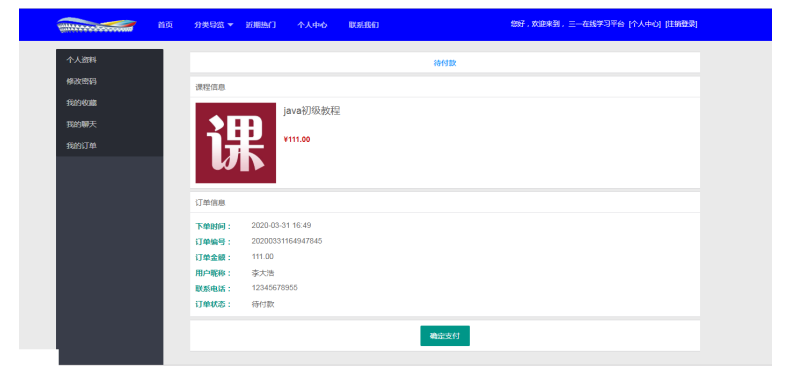The width and height of the screenshot is (795, 378).
Task: Click the 联系电话 field label
Action: pyautogui.click(x=213, y=288)
